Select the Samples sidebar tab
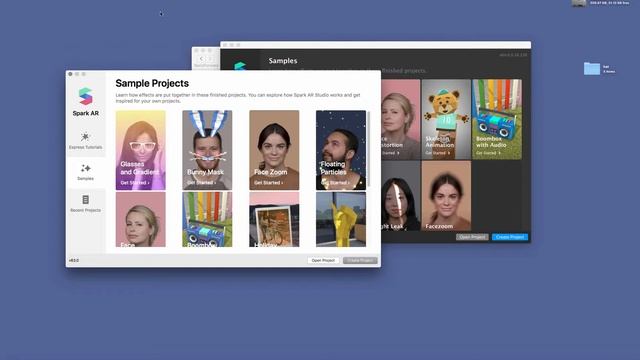This screenshot has height=360, width=640. (85, 173)
